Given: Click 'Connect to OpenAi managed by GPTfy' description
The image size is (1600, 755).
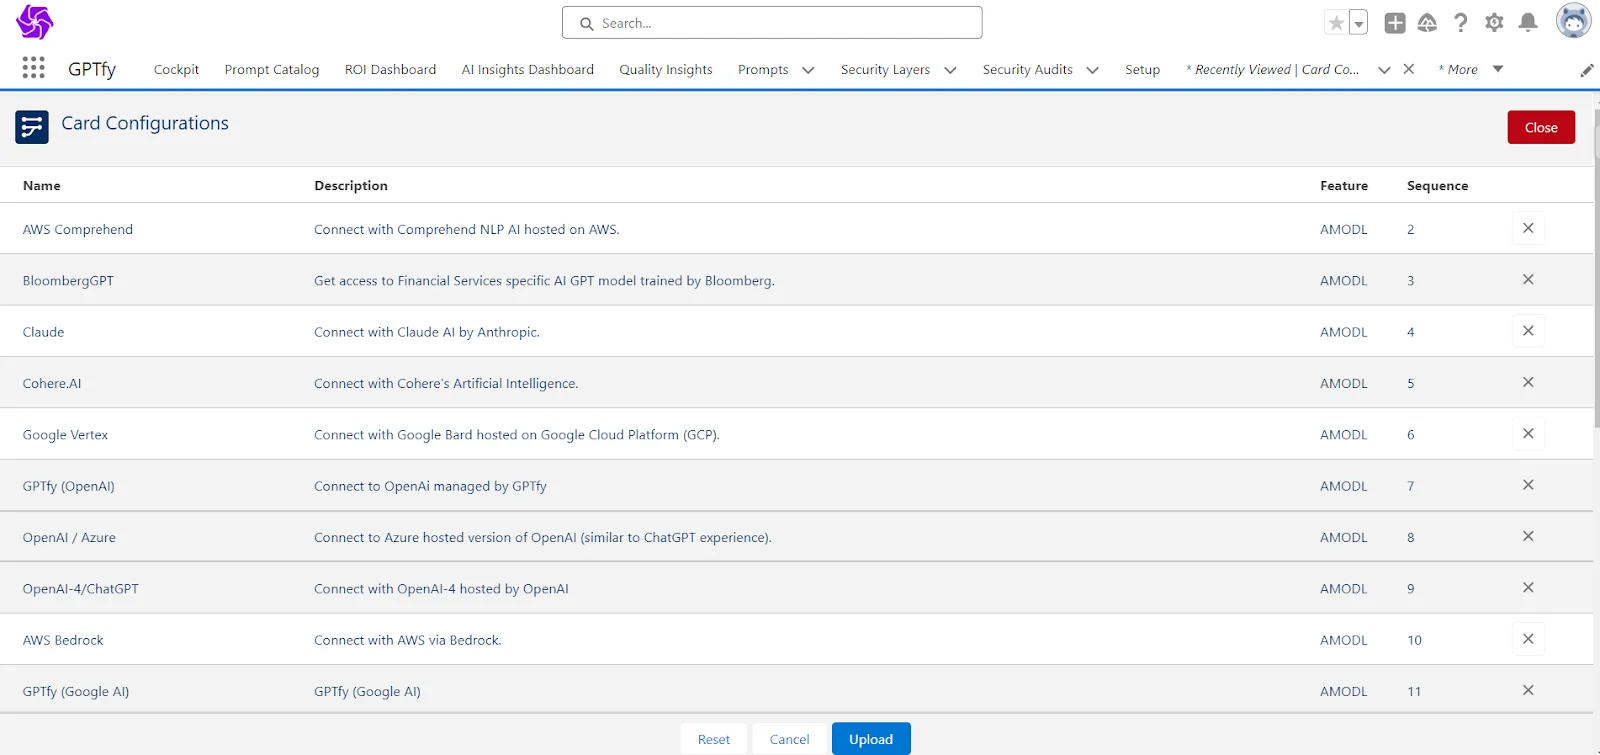Looking at the screenshot, I should (430, 486).
